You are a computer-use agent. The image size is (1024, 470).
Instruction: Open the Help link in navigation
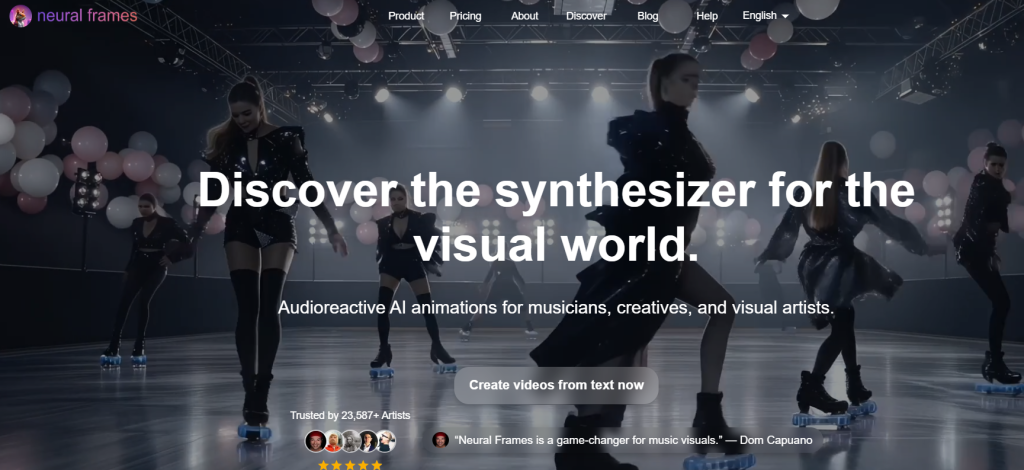(707, 16)
